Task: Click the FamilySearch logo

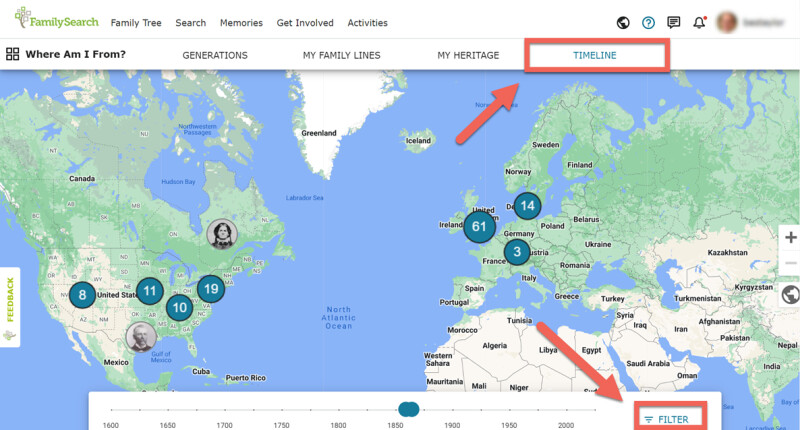Action: tap(57, 19)
